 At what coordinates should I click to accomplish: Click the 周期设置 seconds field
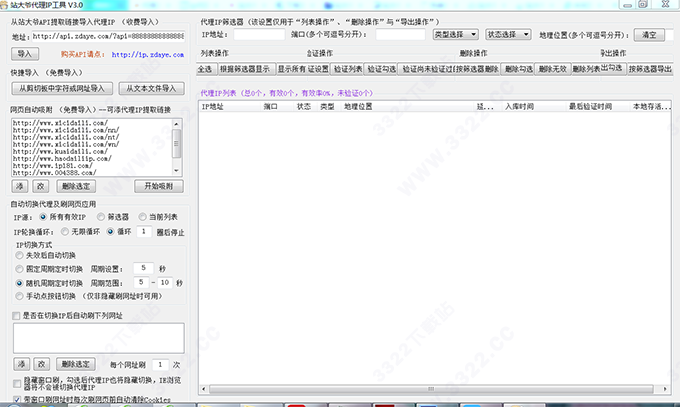pos(144,269)
